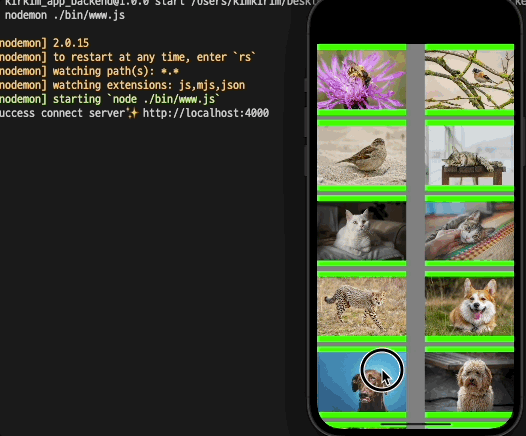Viewport: 526px width, 436px height.
Task: Click the http://localhost:4000 URL in terminal
Action: [206, 113]
